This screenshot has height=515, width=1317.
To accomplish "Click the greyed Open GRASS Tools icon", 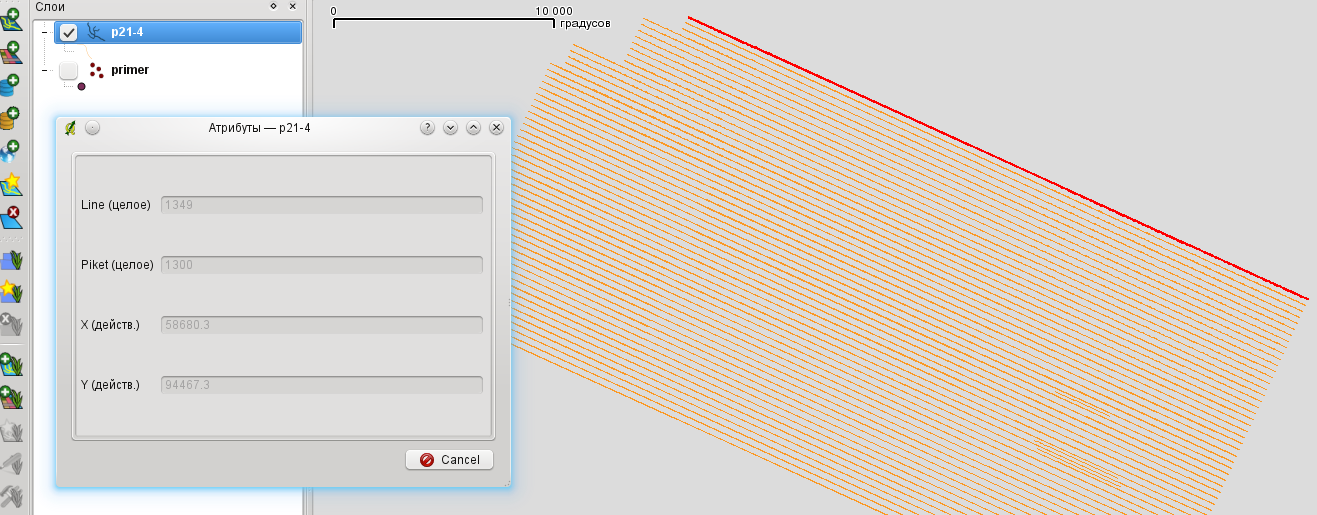I will tap(12, 496).
